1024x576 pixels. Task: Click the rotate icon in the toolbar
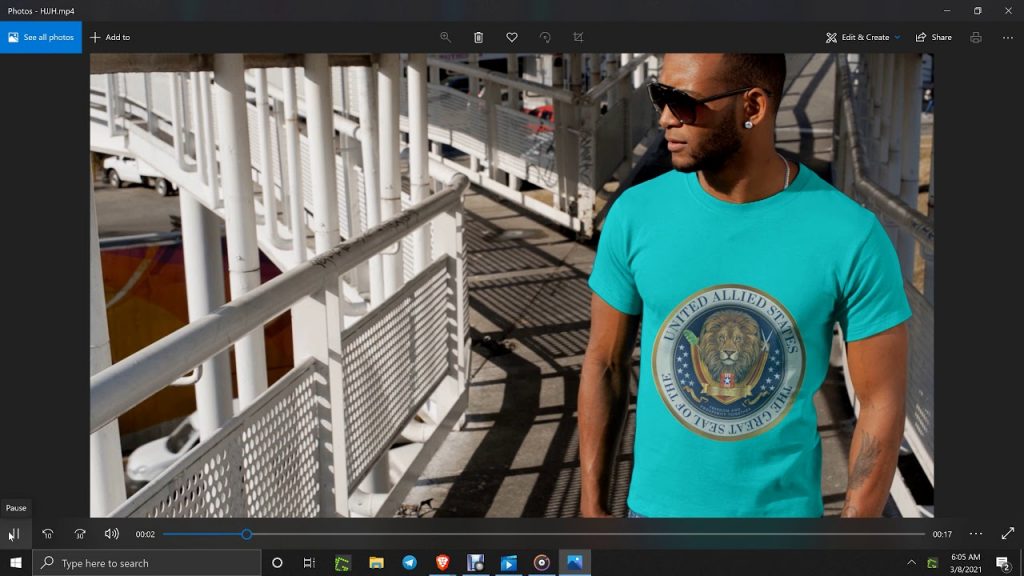point(545,37)
